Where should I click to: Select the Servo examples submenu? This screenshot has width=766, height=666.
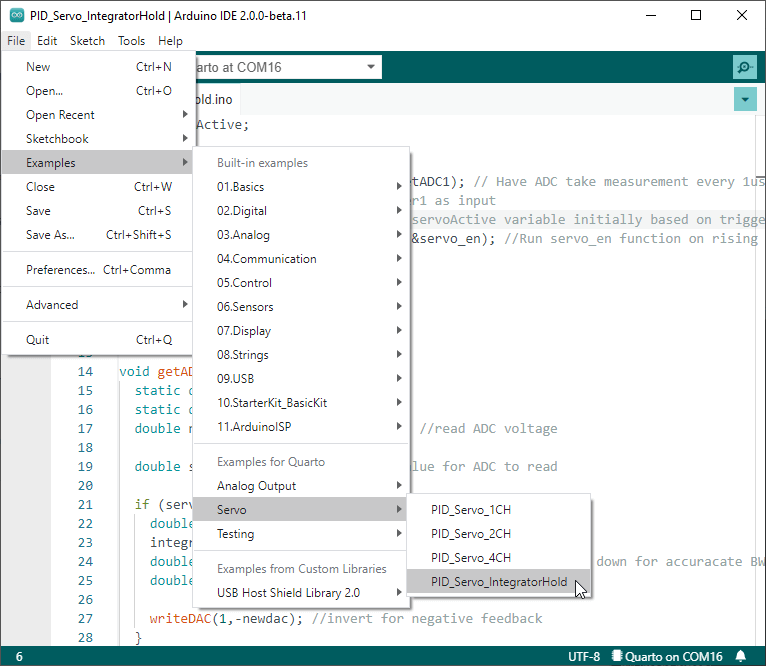[x=301, y=509]
